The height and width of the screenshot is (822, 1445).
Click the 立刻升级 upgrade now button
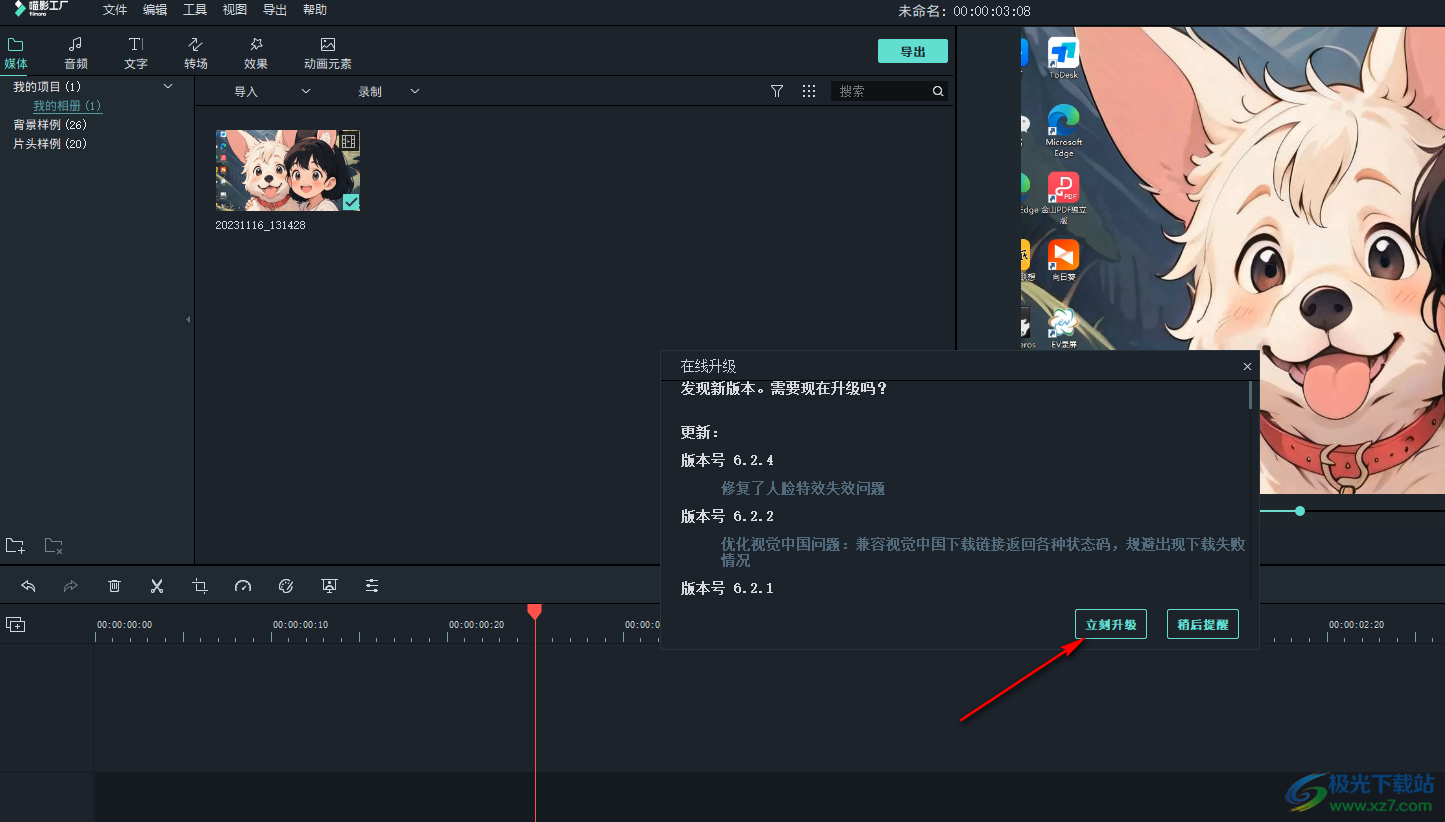[x=1111, y=624]
